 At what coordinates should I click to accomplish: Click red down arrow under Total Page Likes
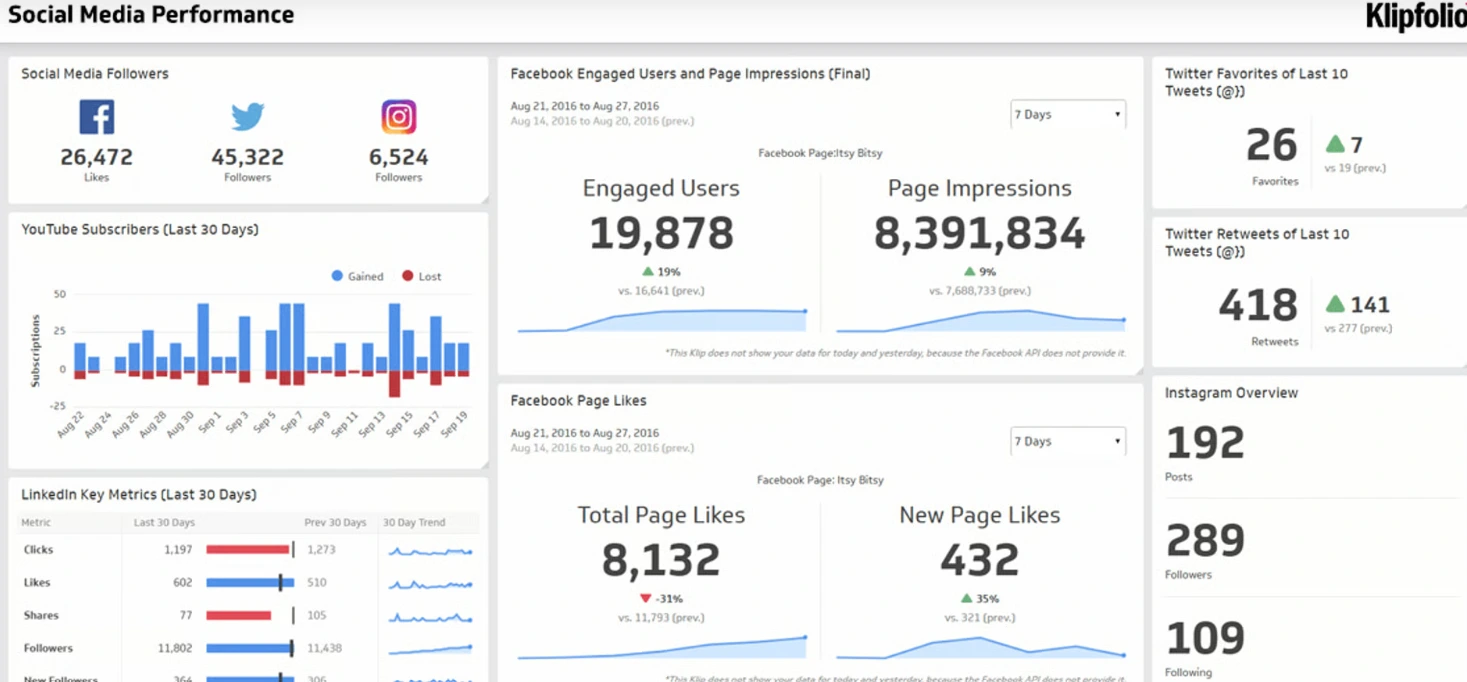click(x=645, y=599)
